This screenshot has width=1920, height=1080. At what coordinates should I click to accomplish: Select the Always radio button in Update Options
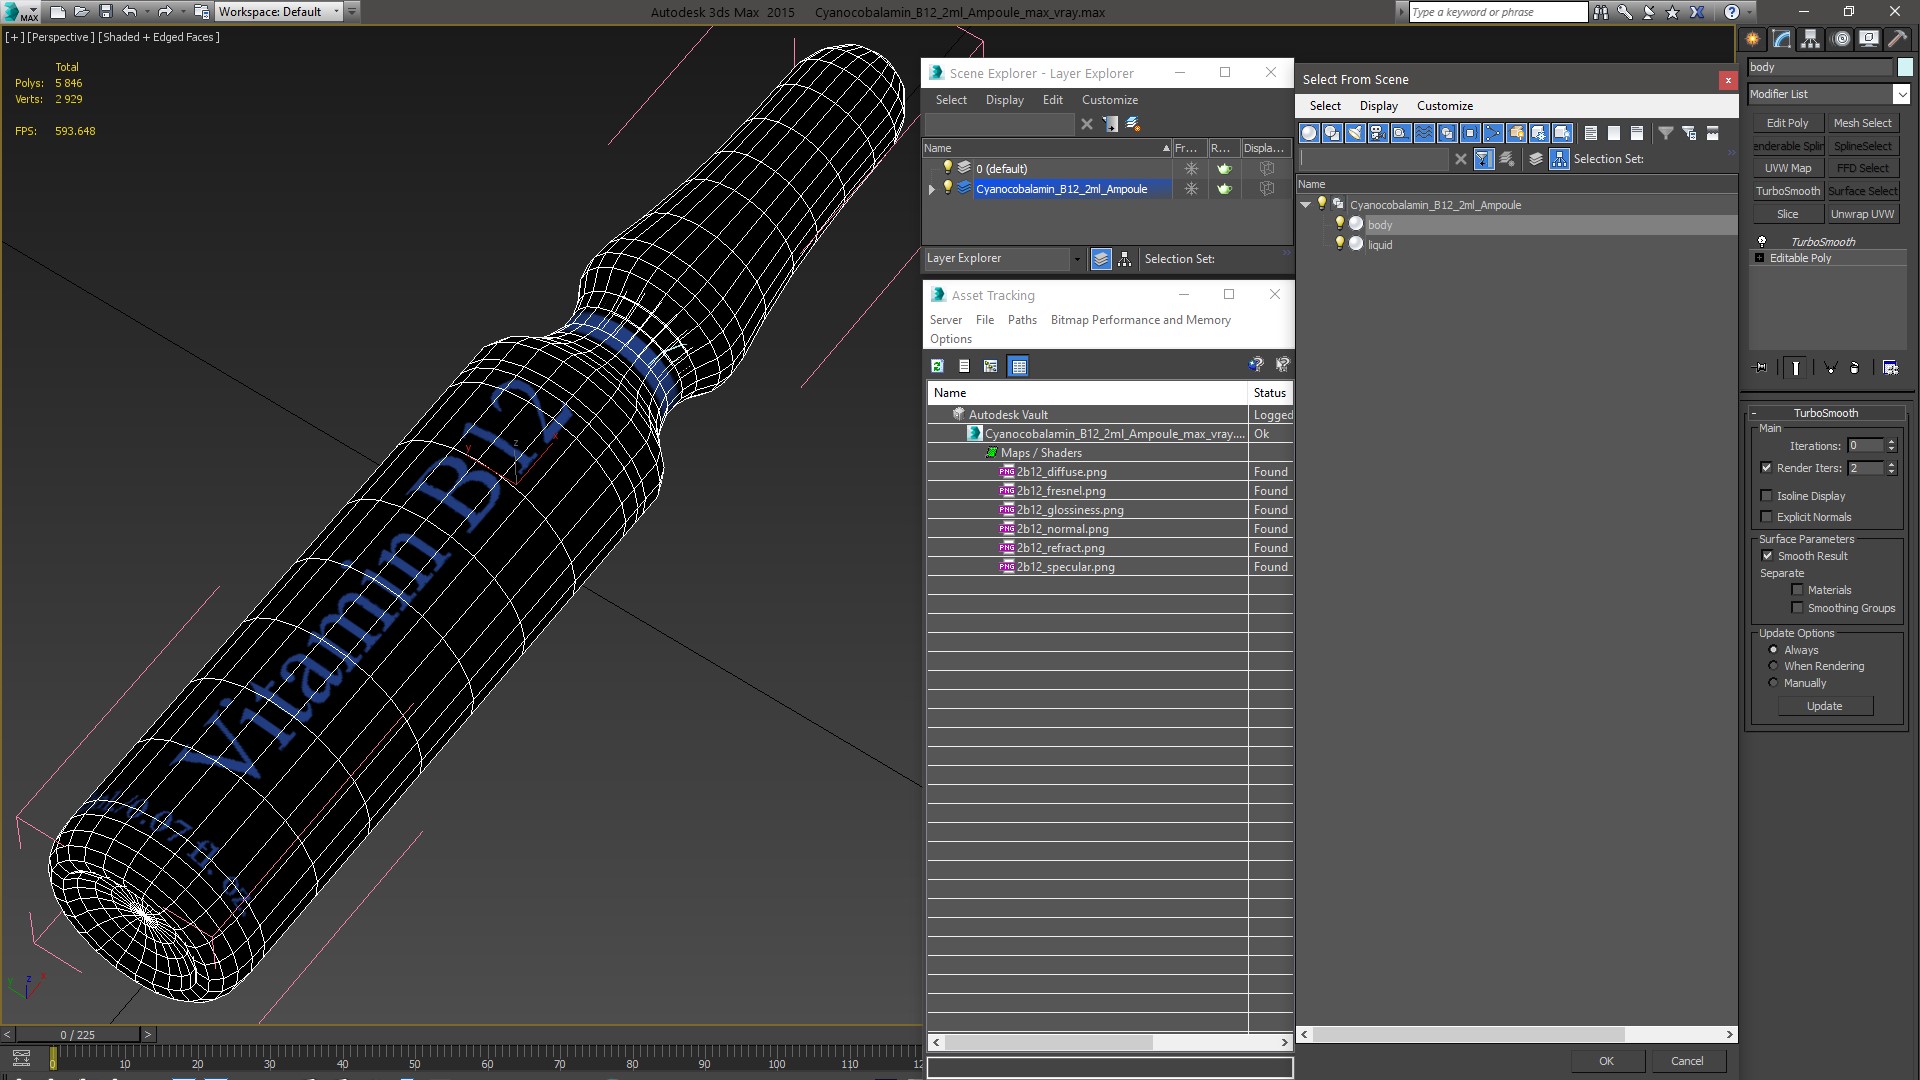(1774, 649)
